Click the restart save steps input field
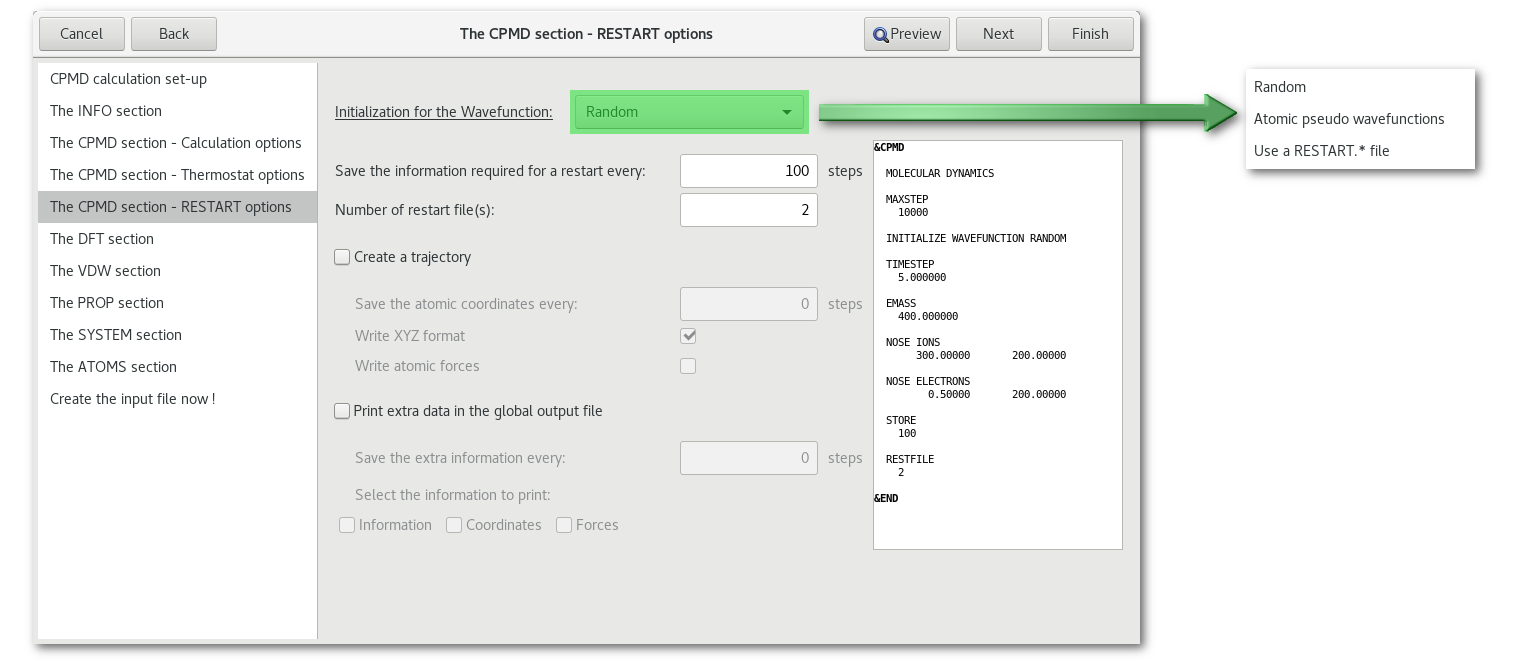This screenshot has width=1517, height=663. click(748, 171)
